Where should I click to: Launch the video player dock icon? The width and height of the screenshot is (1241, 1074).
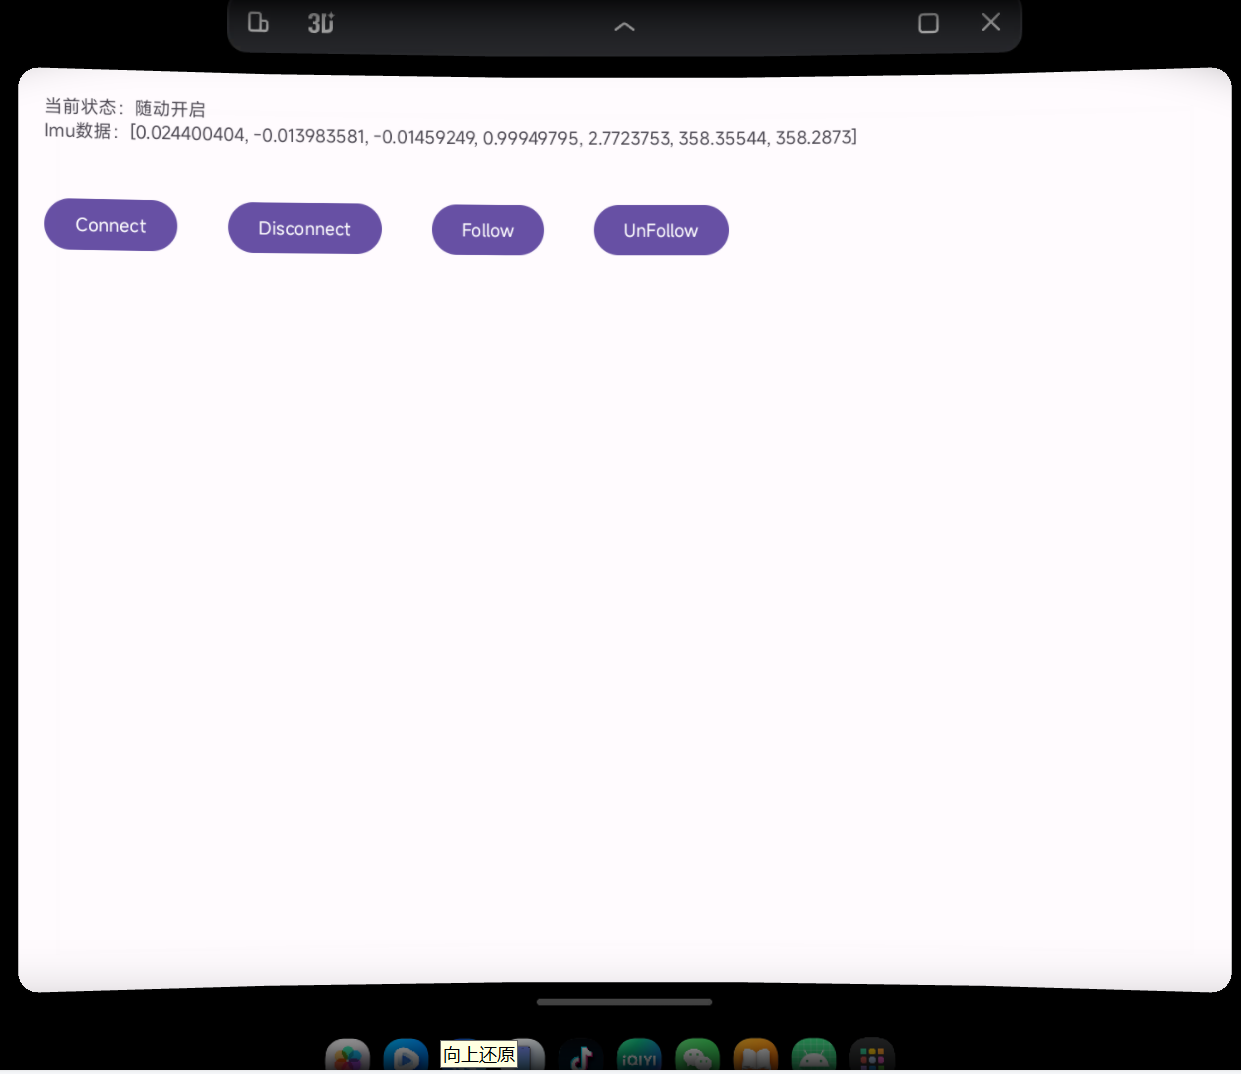406,1057
